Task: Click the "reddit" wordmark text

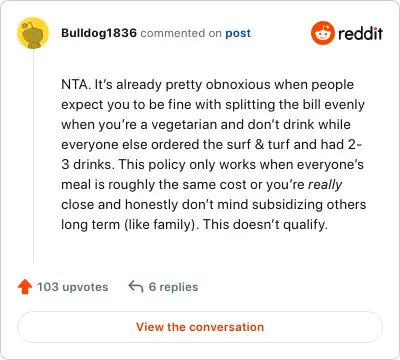Action: coord(360,33)
